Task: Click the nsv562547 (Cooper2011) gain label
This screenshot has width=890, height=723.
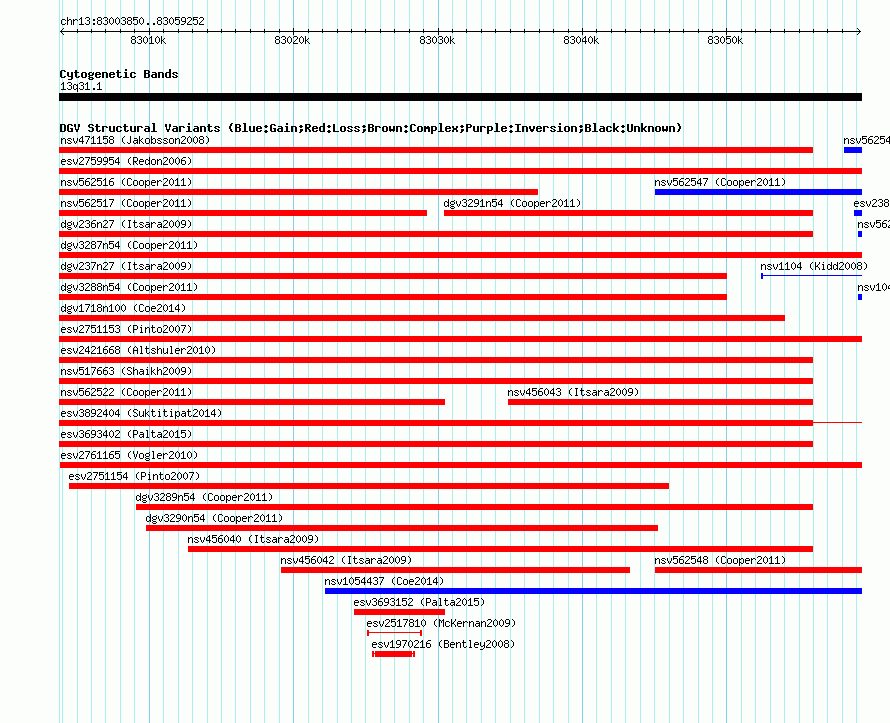Action: tap(720, 182)
